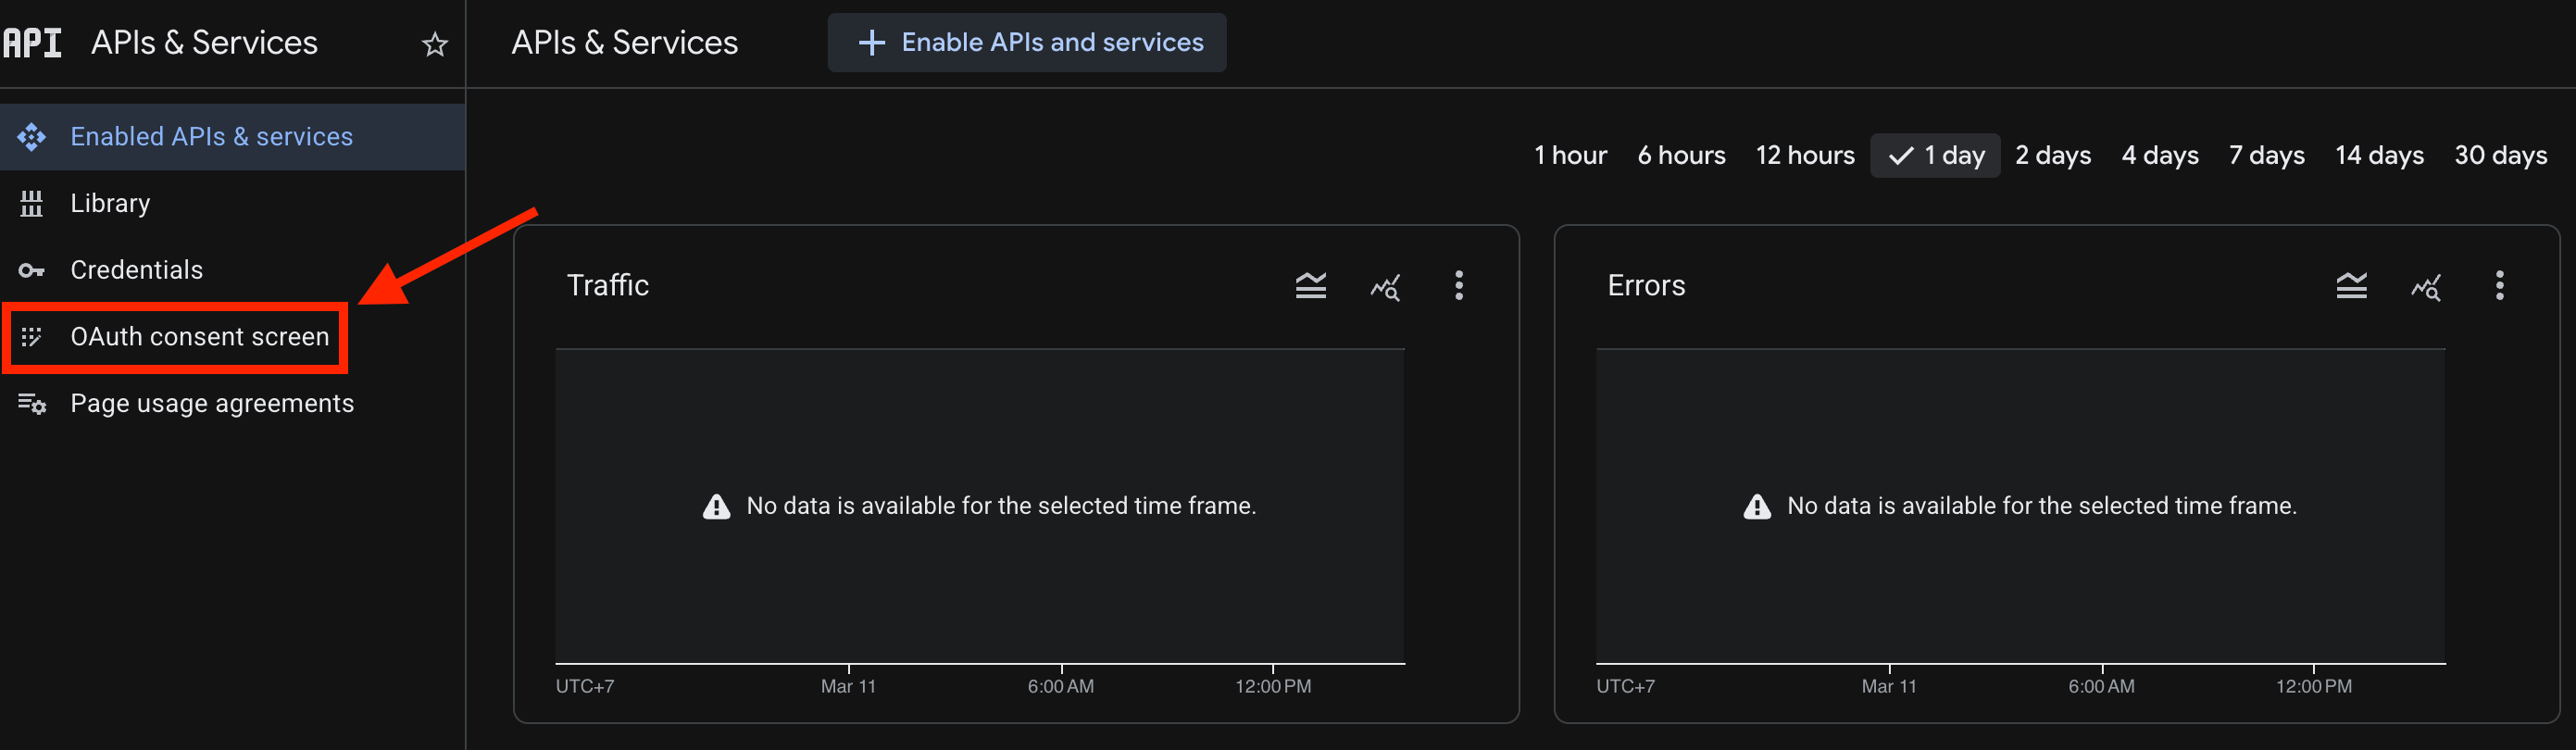Click the API logo icon

pos(32,43)
